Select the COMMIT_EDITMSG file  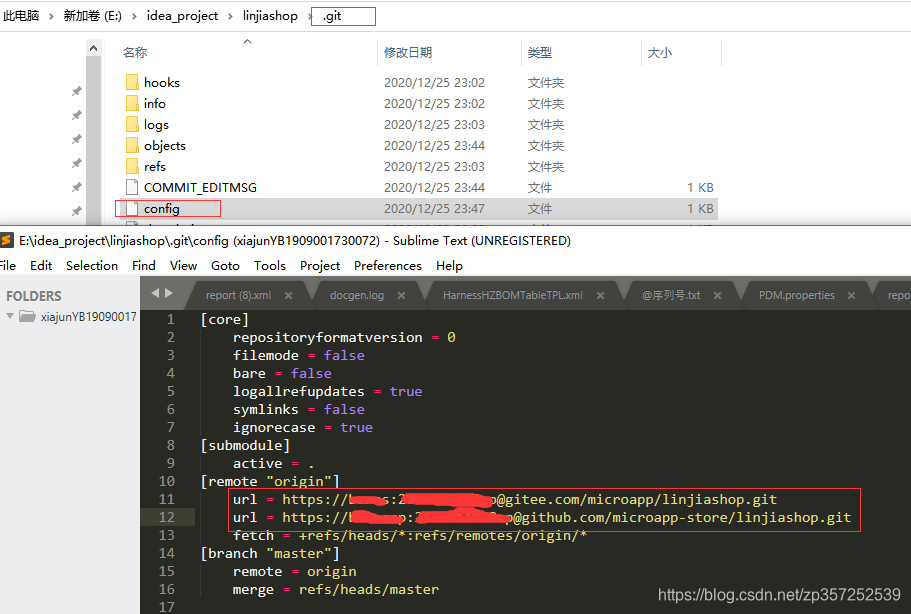point(197,187)
